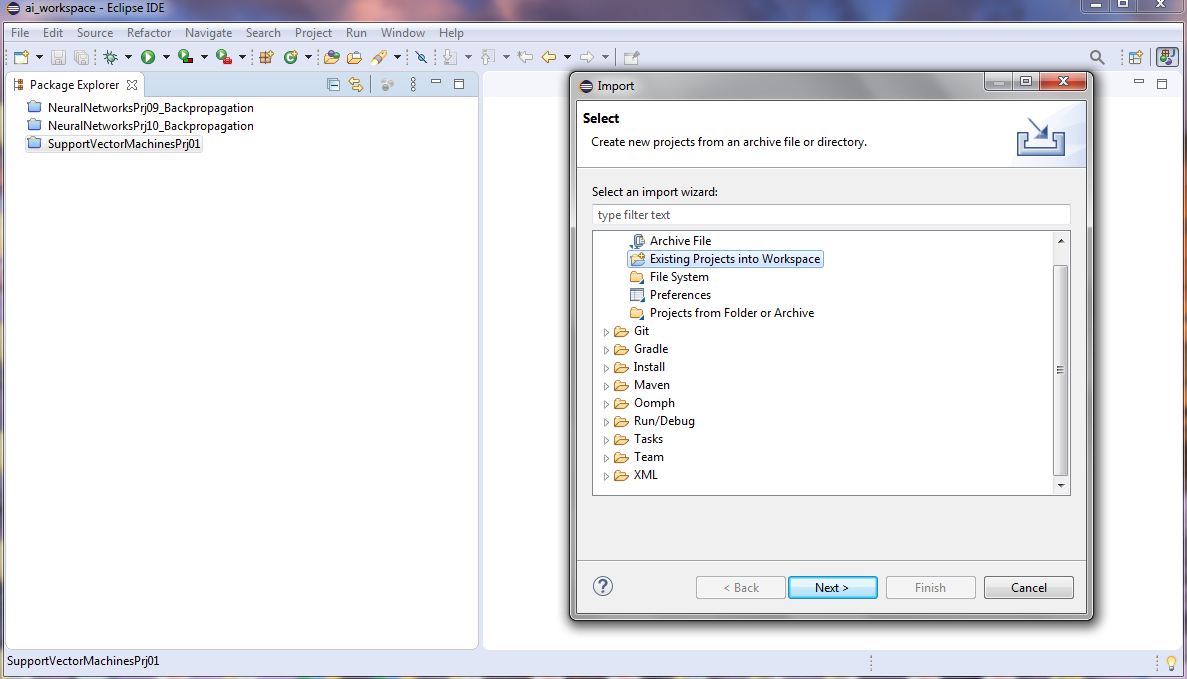Open the Refactor menu
This screenshot has width=1187, height=679.
[x=148, y=33]
